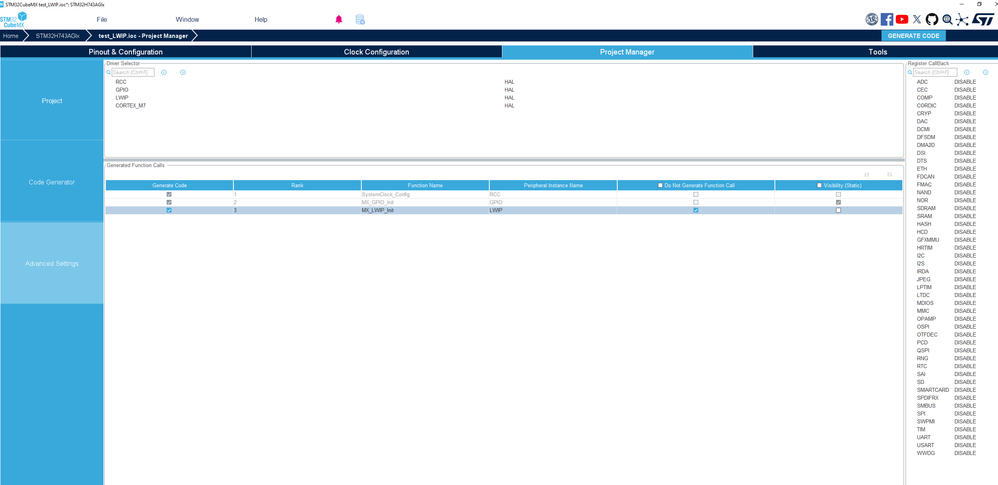Screen dimensions: 998x485
Task: Uncheck Do Not Generate Function Call for MX_LWIP_Init
Action: (696, 210)
